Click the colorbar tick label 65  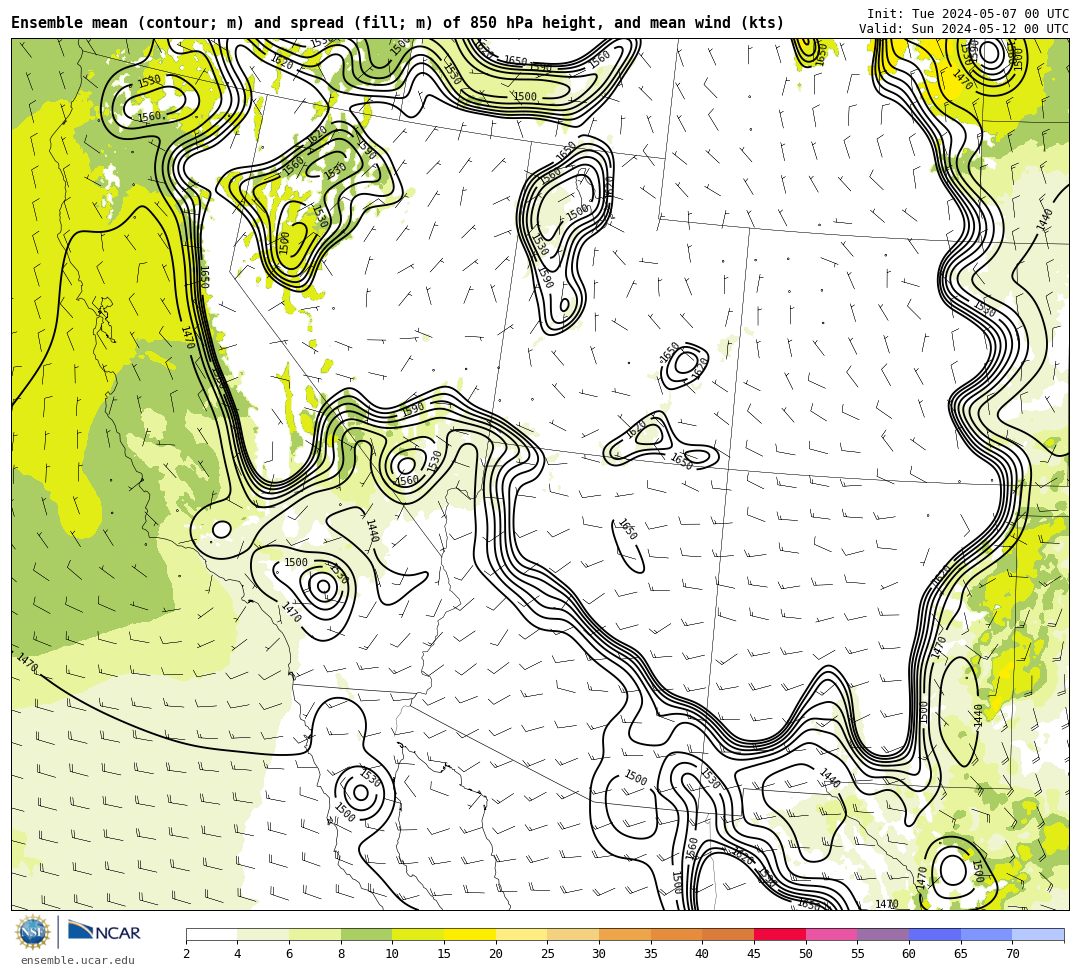point(961,954)
